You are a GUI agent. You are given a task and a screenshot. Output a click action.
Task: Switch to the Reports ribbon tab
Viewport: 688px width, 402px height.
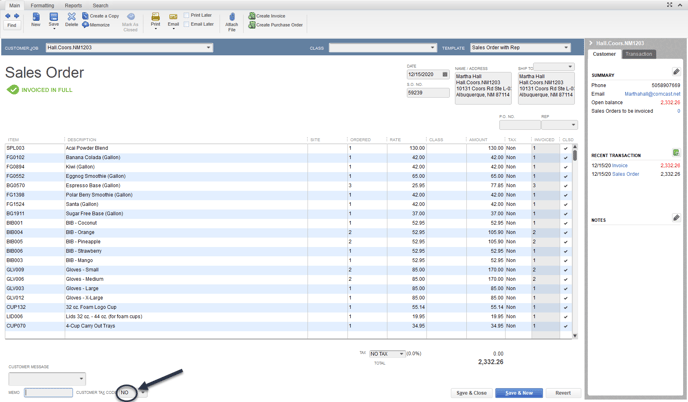[x=73, y=5]
